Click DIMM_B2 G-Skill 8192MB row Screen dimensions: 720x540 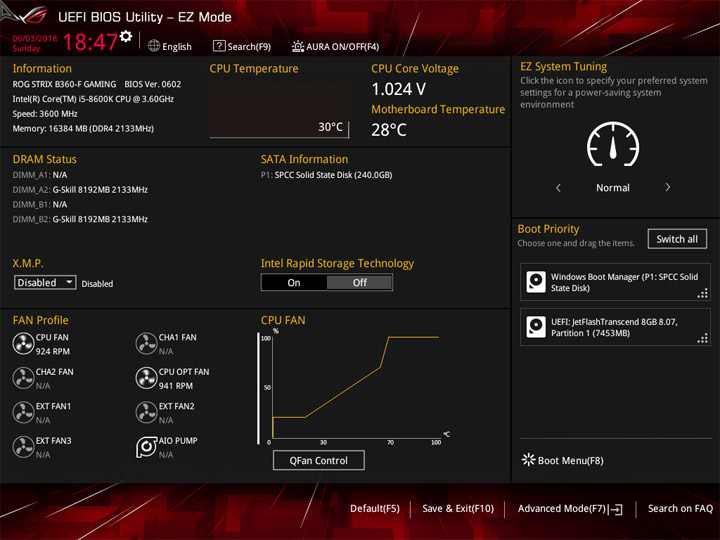(x=80, y=219)
